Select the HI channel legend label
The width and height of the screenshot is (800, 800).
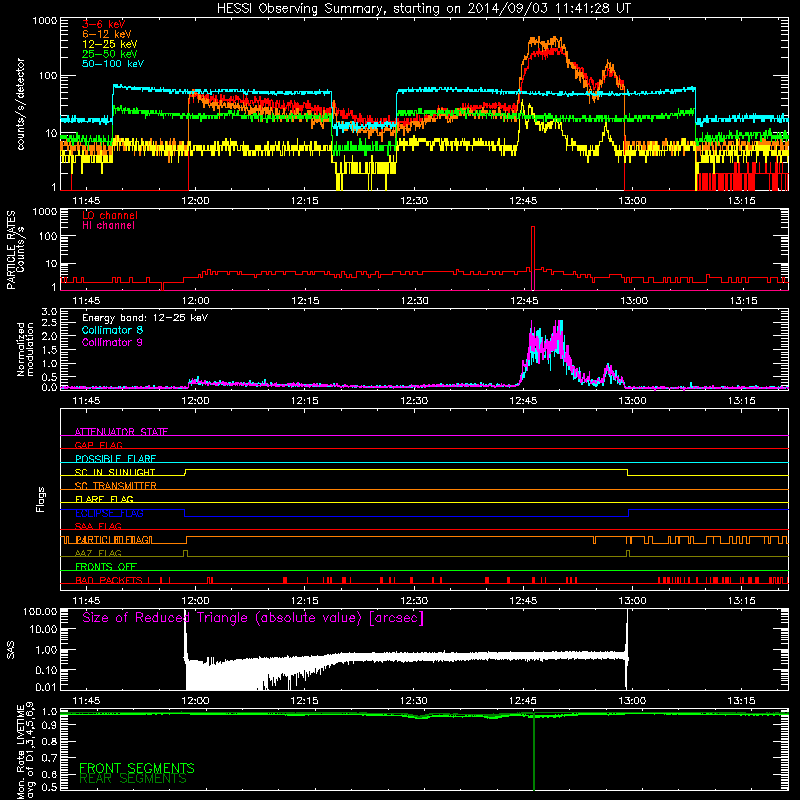(109, 226)
